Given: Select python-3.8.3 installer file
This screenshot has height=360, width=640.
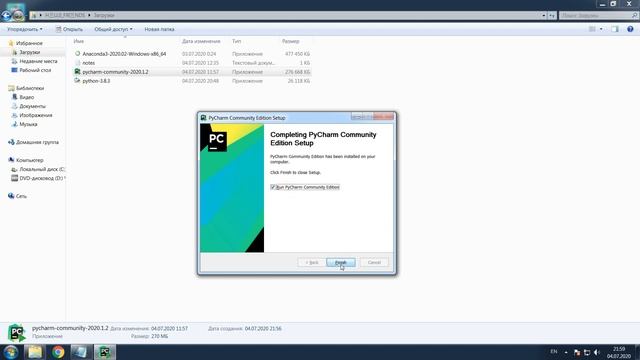Looking at the screenshot, I should [96, 81].
